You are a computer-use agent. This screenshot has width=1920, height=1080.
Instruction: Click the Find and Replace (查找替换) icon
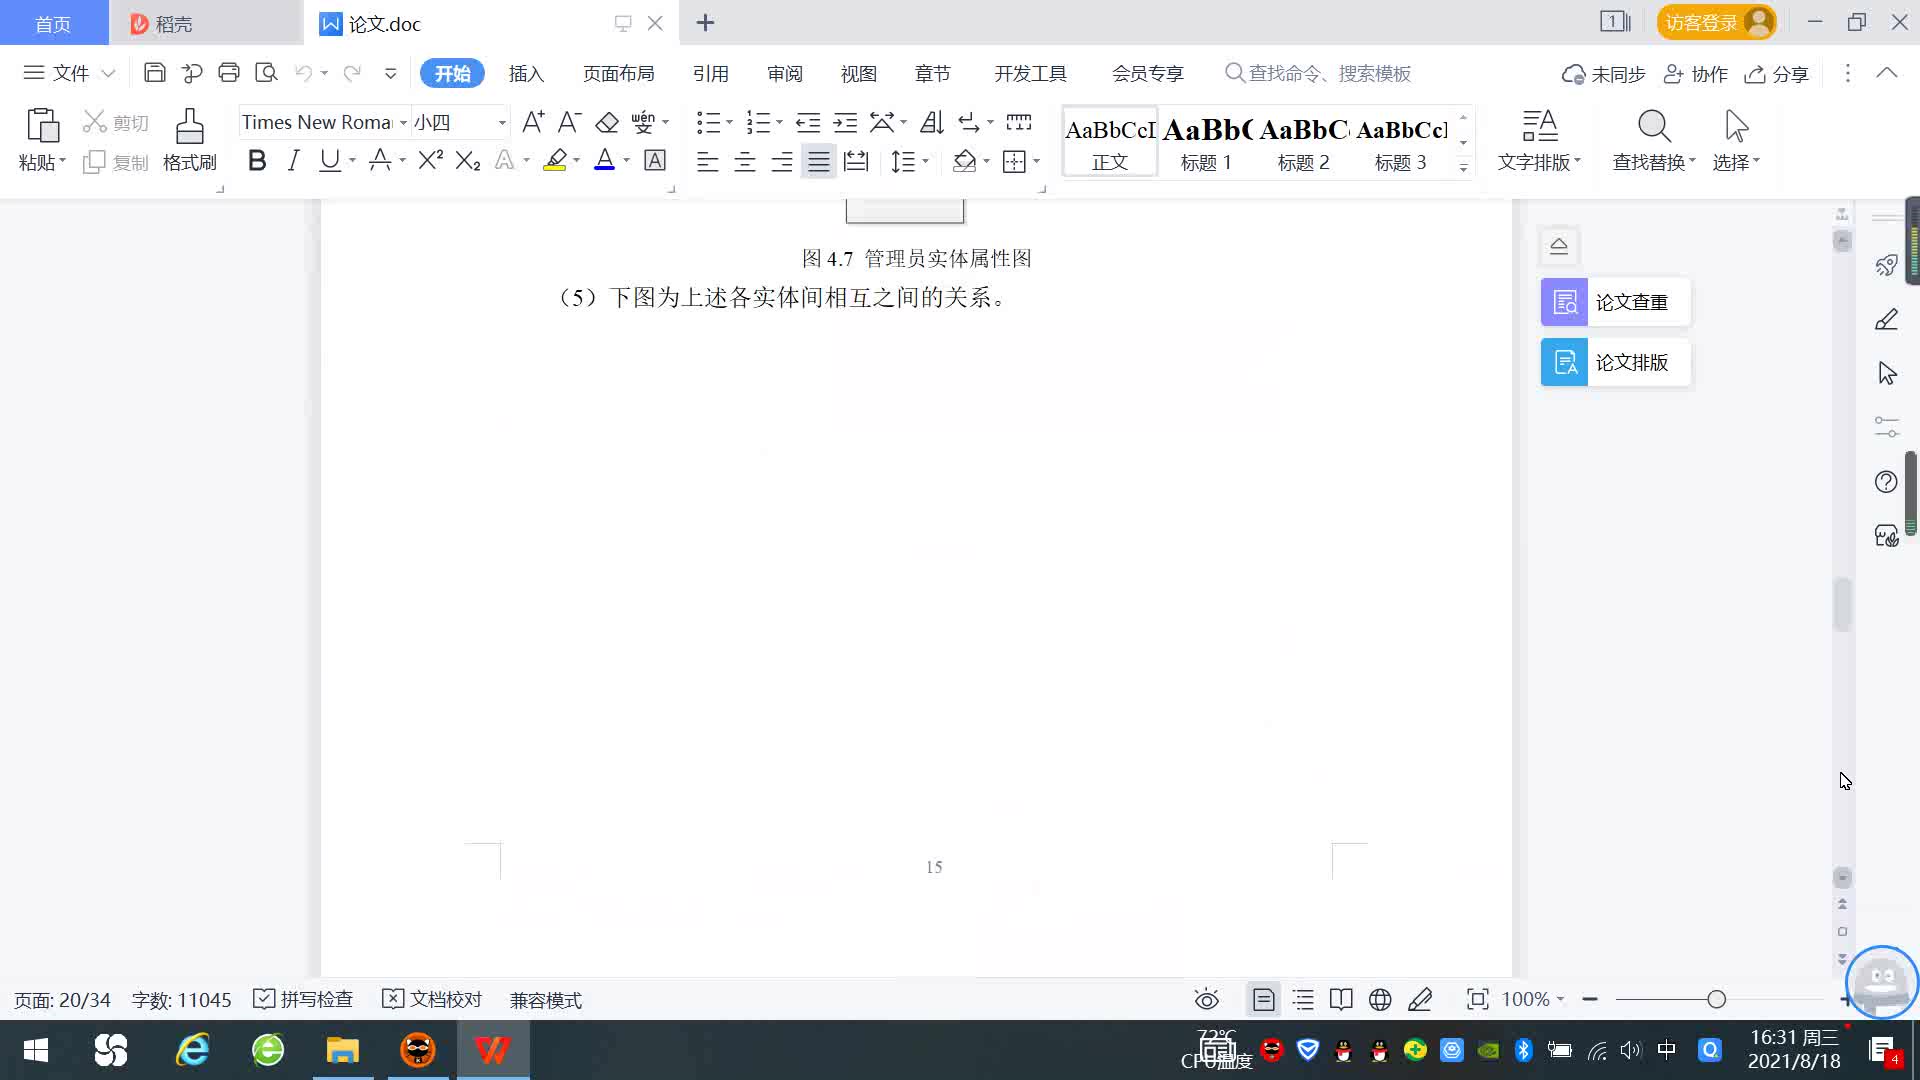pos(1653,128)
